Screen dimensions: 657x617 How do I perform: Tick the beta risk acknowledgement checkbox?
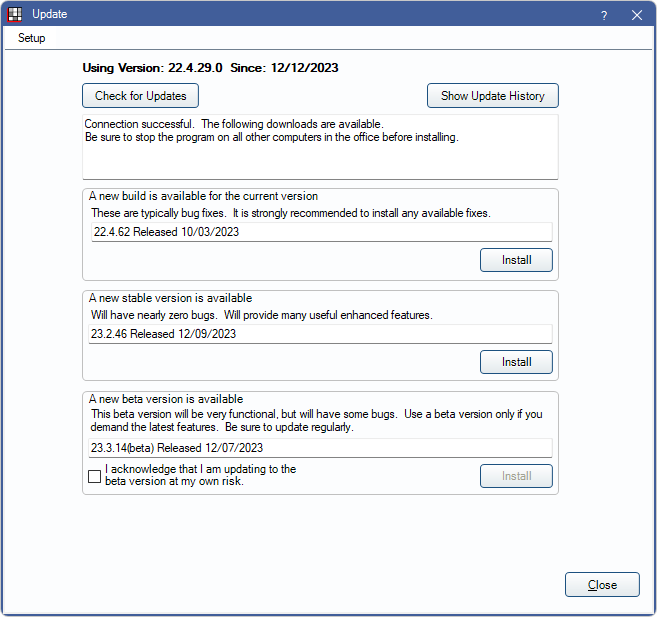coord(95,476)
